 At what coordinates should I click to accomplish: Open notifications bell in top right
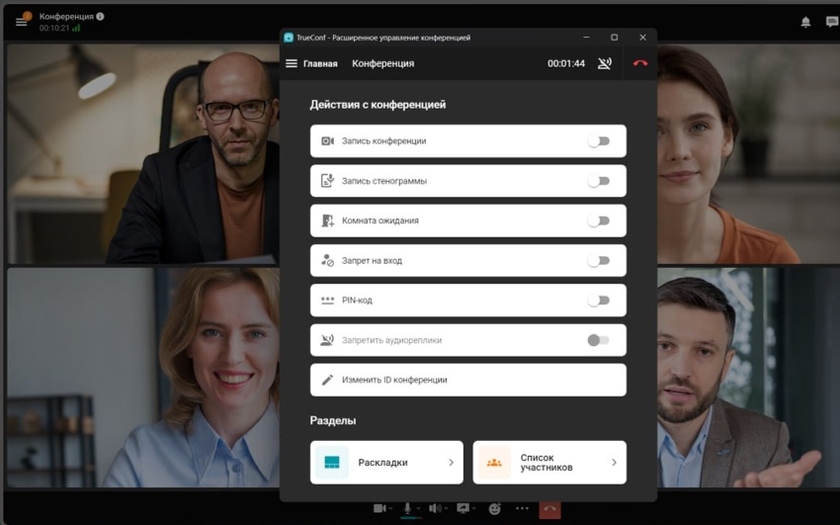tap(805, 21)
